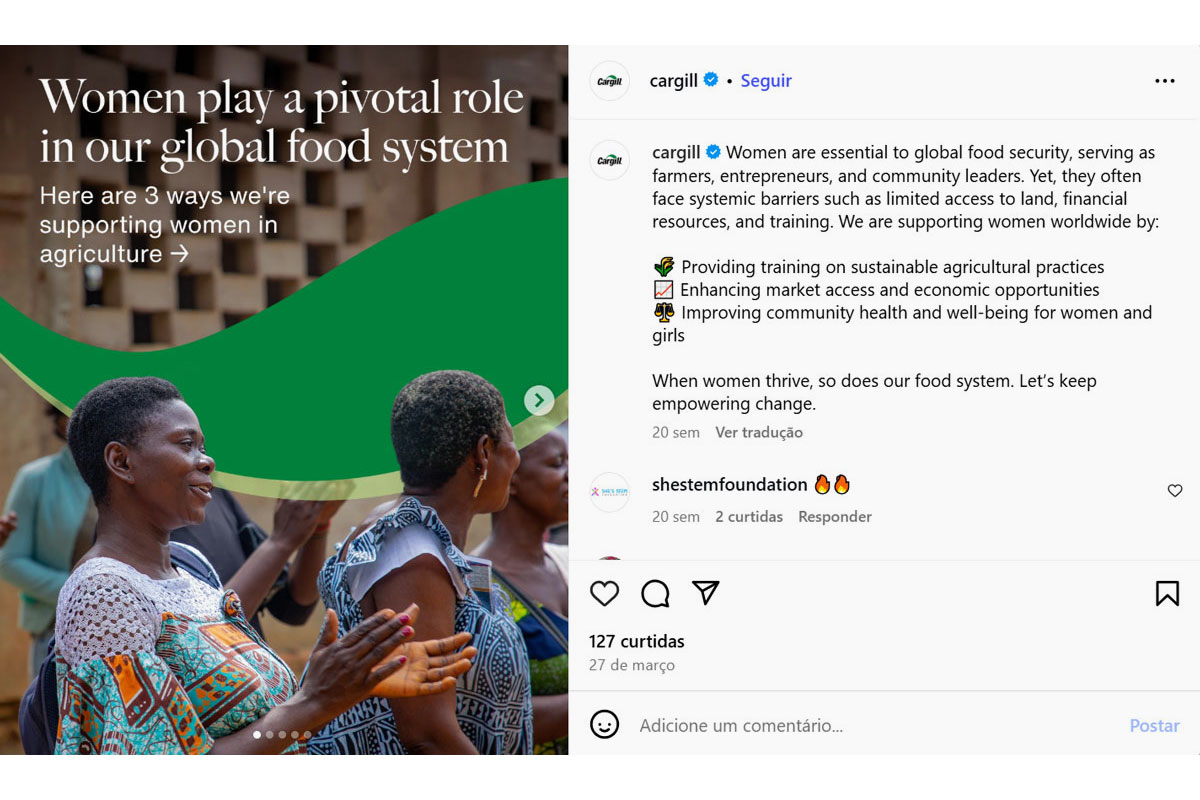Share the post with the paper plane icon
This screenshot has height=800, width=1200.
706,593
